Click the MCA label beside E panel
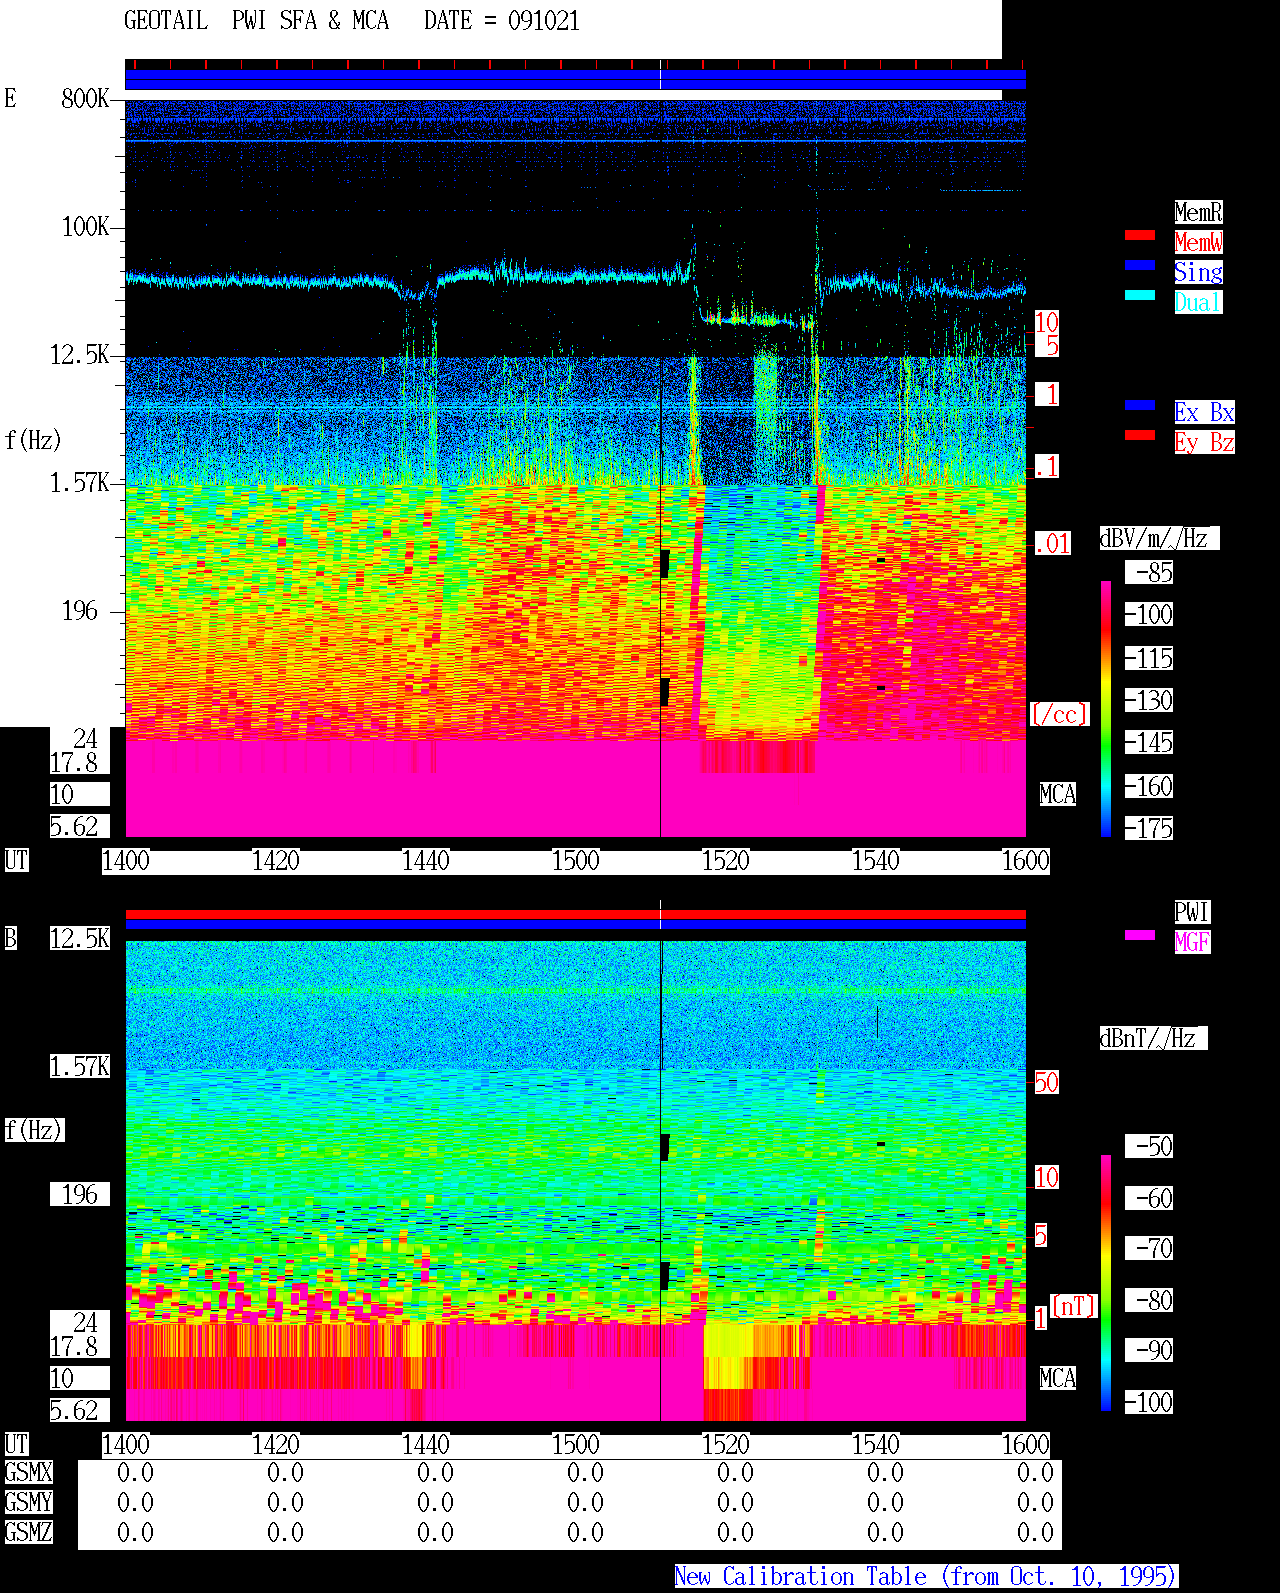Viewport: 1280px width, 1593px height. pyautogui.click(x=1058, y=794)
